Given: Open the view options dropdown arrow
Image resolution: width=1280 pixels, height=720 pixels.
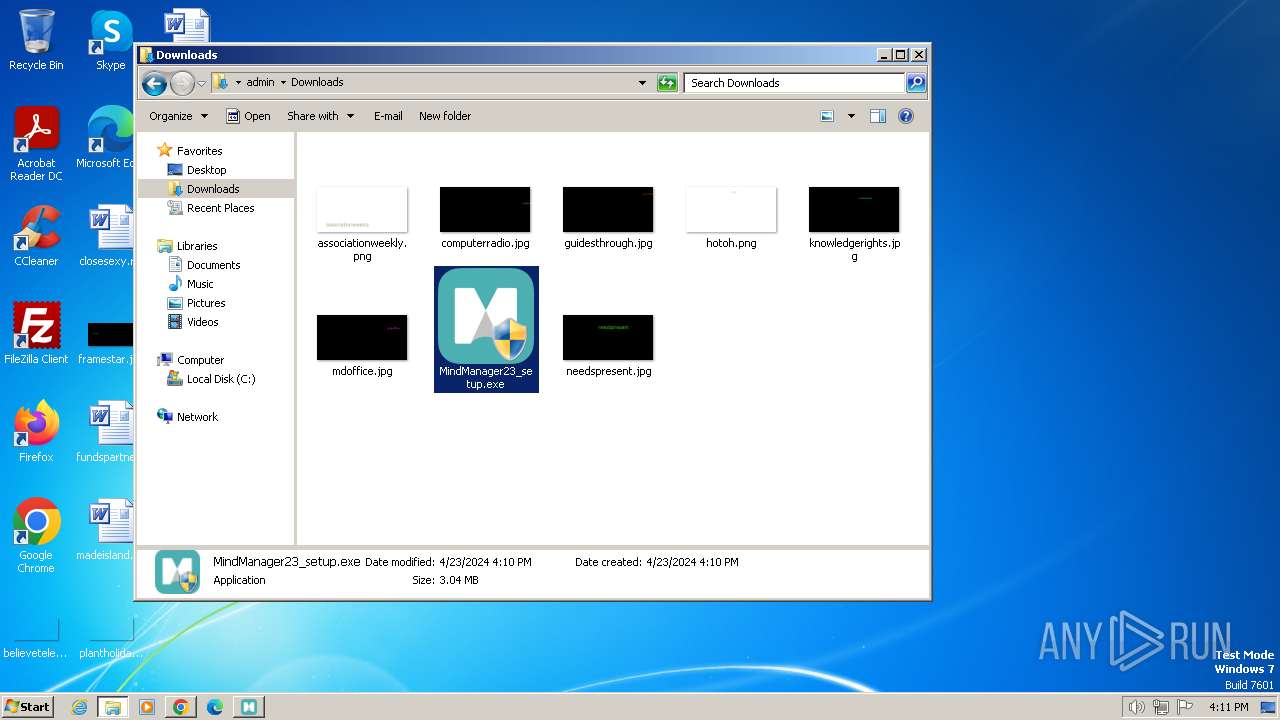Looking at the screenshot, I should (x=851, y=116).
